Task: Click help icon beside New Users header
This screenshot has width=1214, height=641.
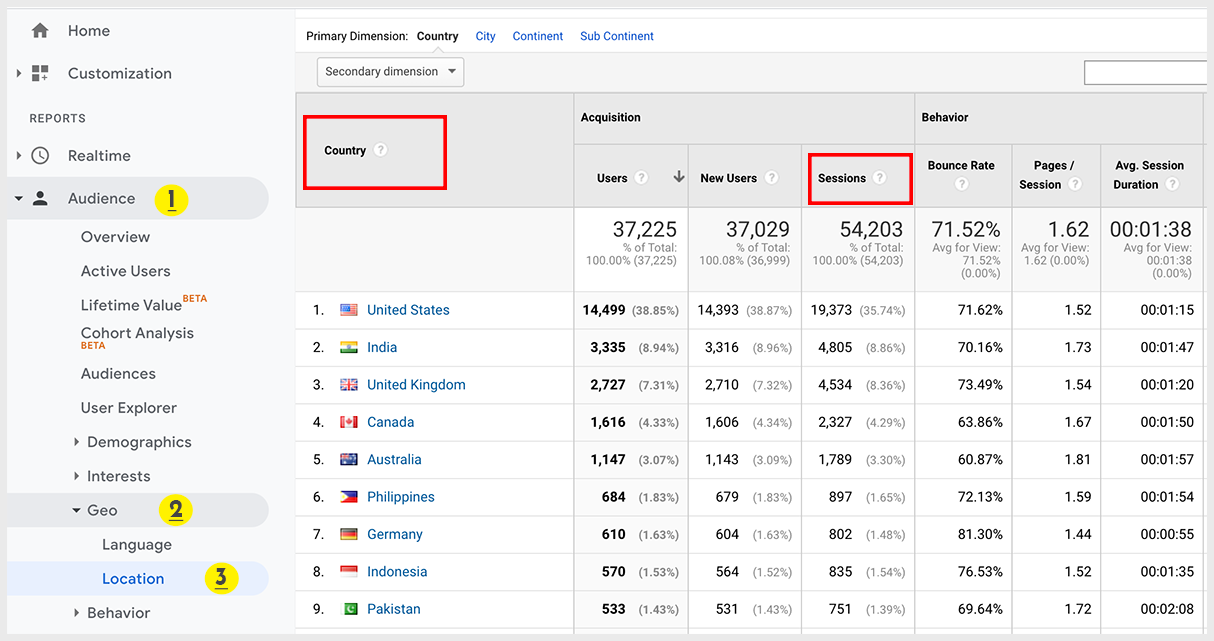Action: [x=771, y=178]
